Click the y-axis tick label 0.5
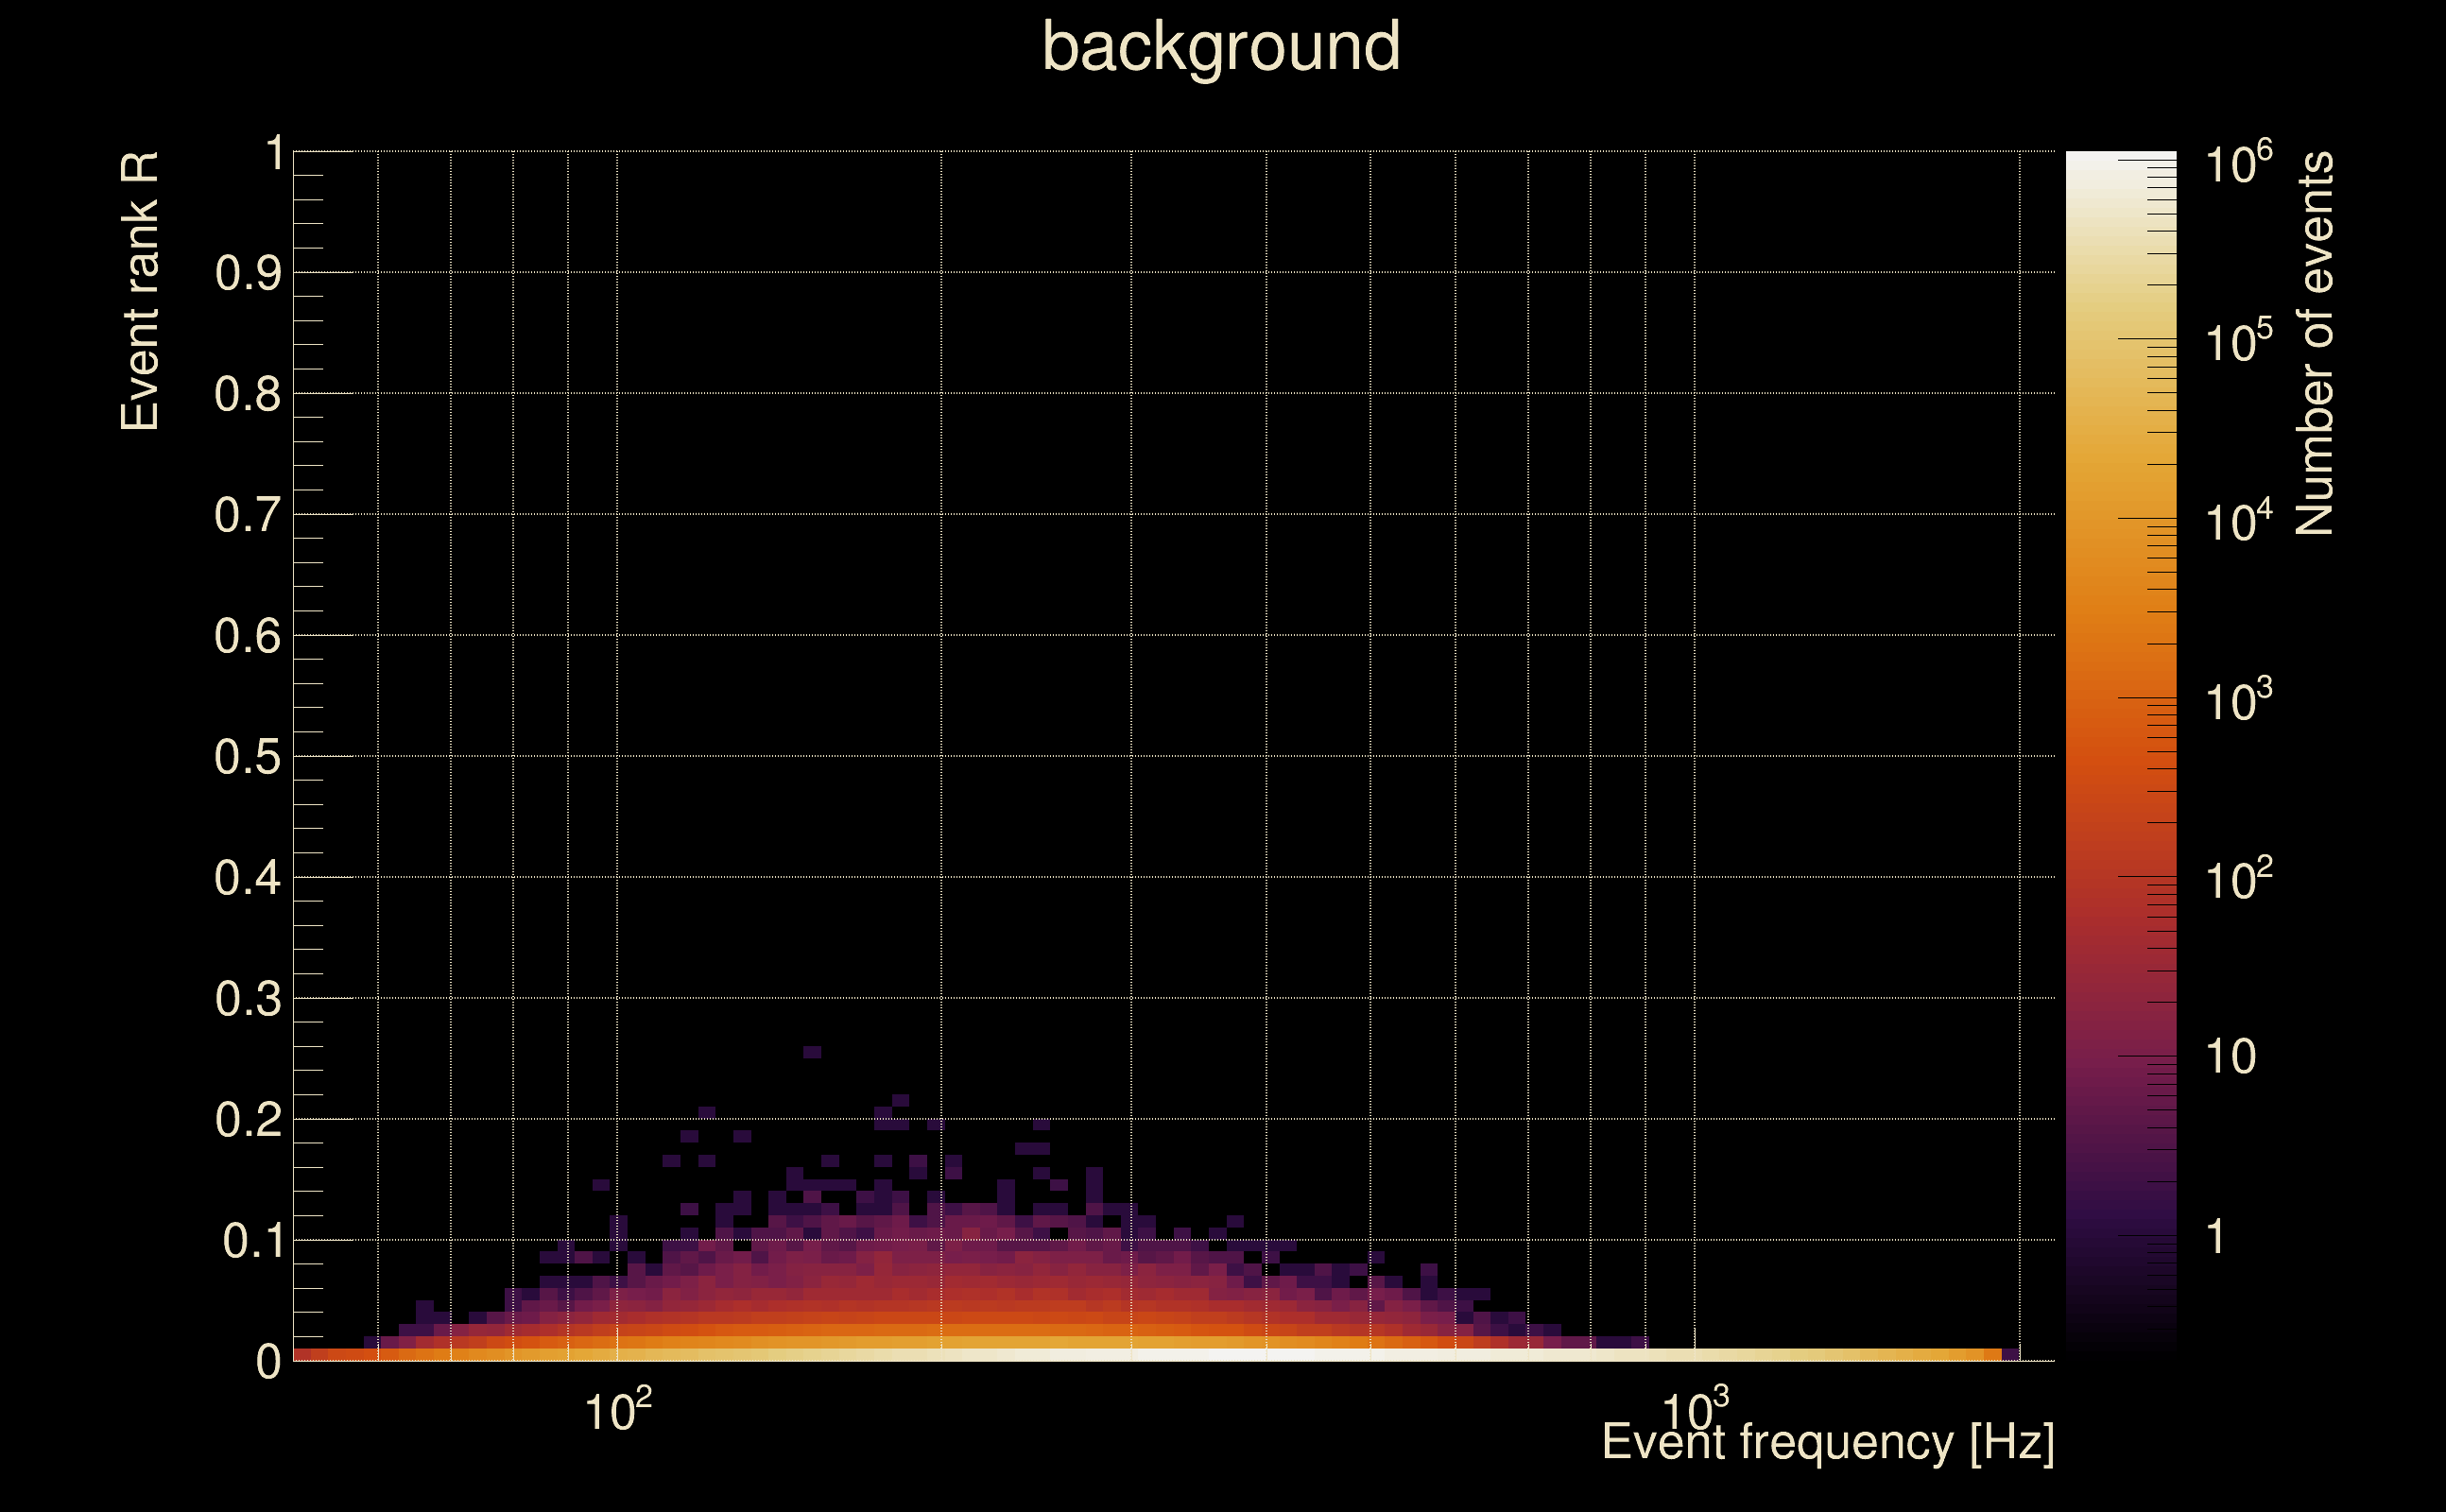The height and width of the screenshot is (1512, 2446). pos(247,758)
